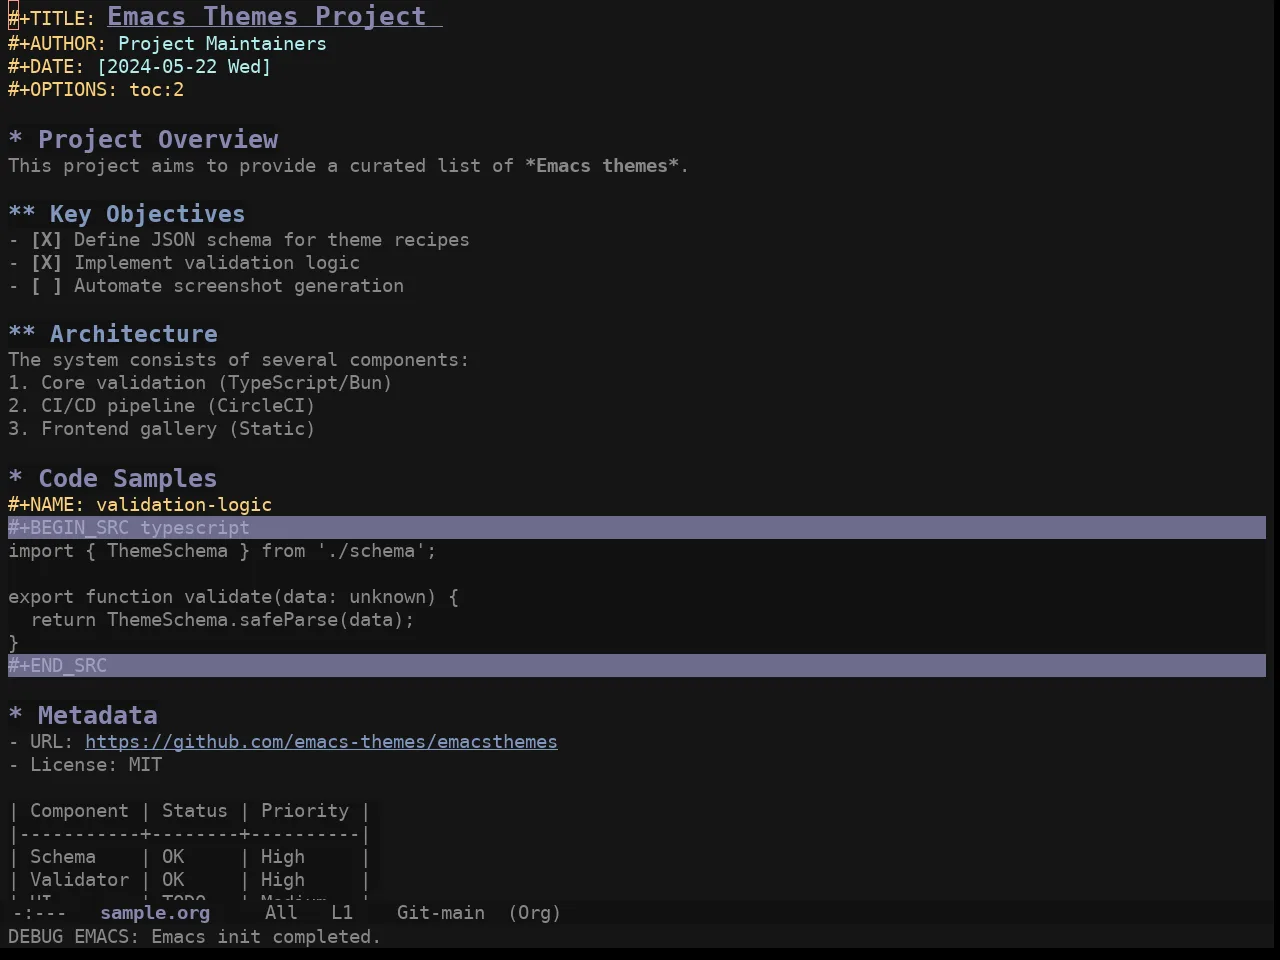Toggle the Define JSON schema checkbox
Viewport: 1280px width, 960px height.
tap(46, 240)
